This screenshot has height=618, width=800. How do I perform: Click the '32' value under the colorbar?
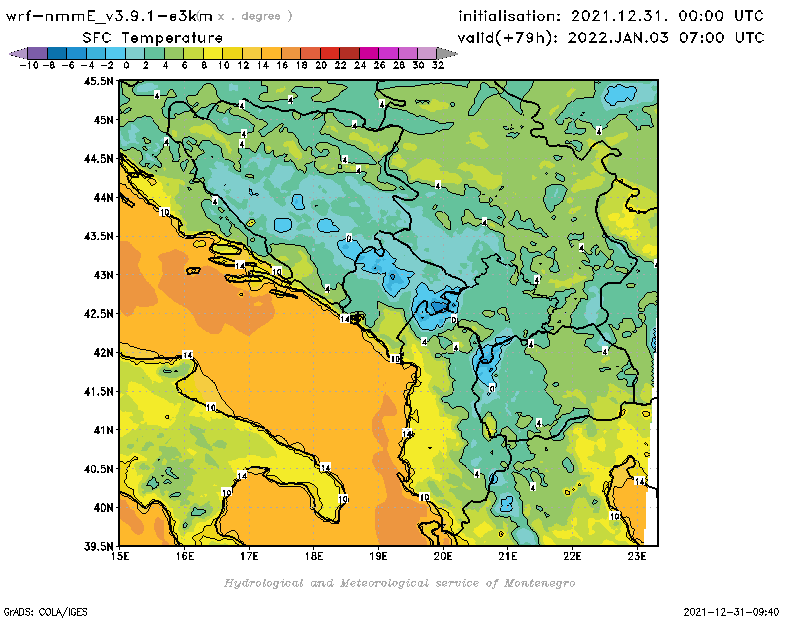tap(438, 65)
